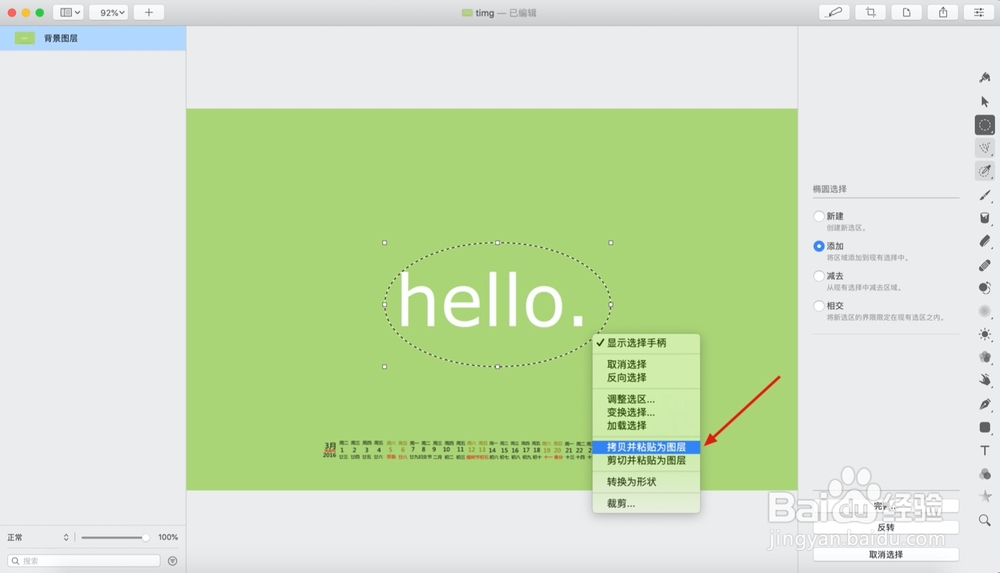Choose 变换选择... from the context menu

point(646,412)
